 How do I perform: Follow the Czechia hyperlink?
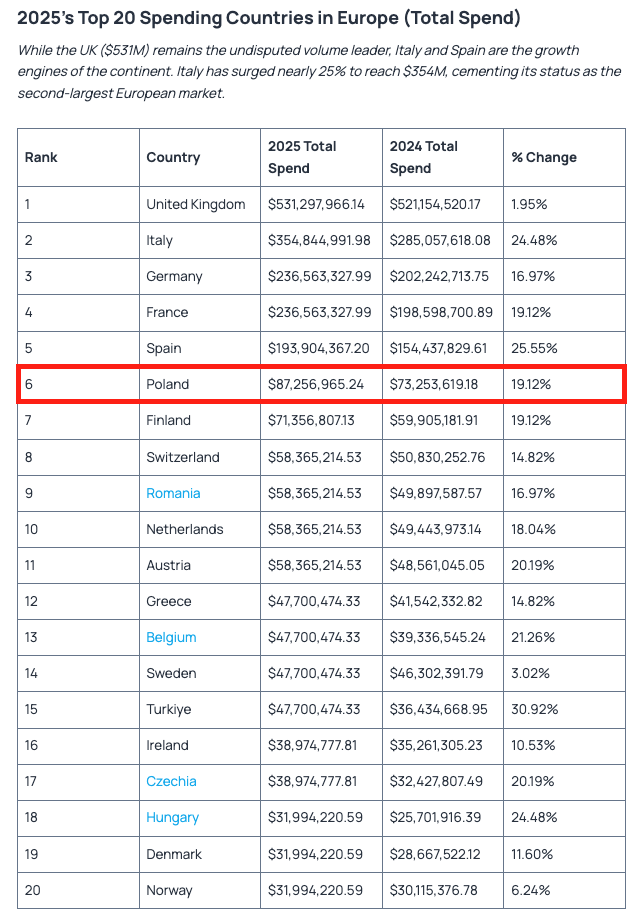pos(171,781)
